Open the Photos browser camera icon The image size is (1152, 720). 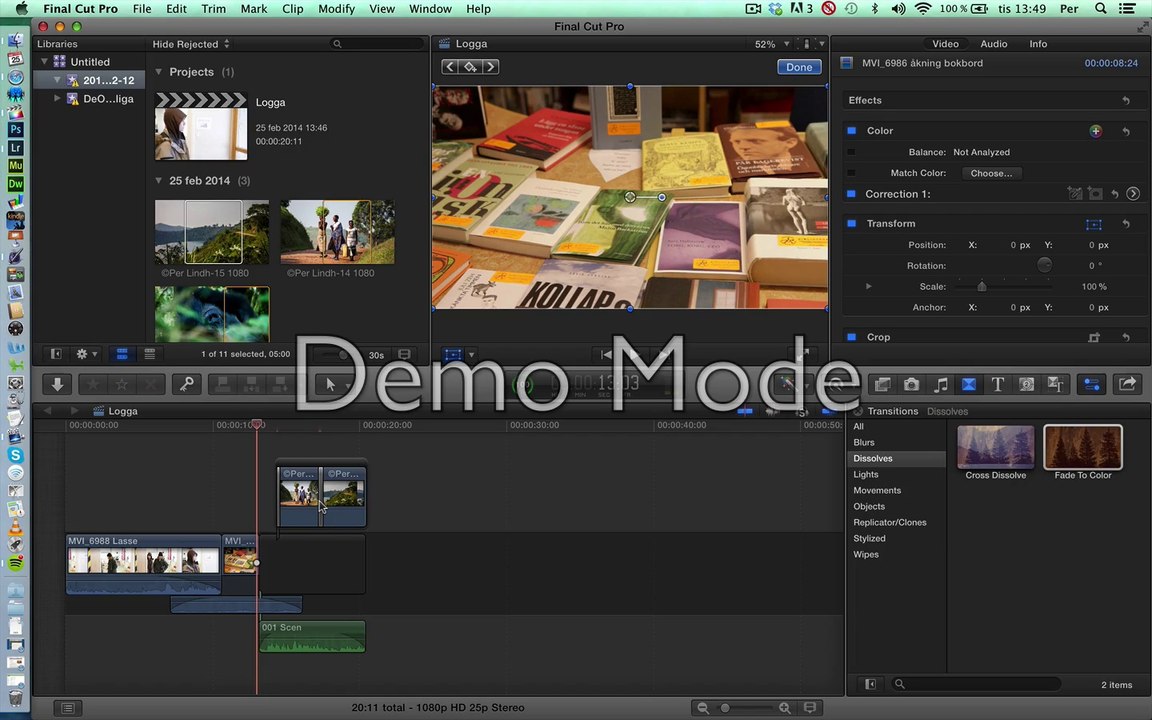pos(911,384)
